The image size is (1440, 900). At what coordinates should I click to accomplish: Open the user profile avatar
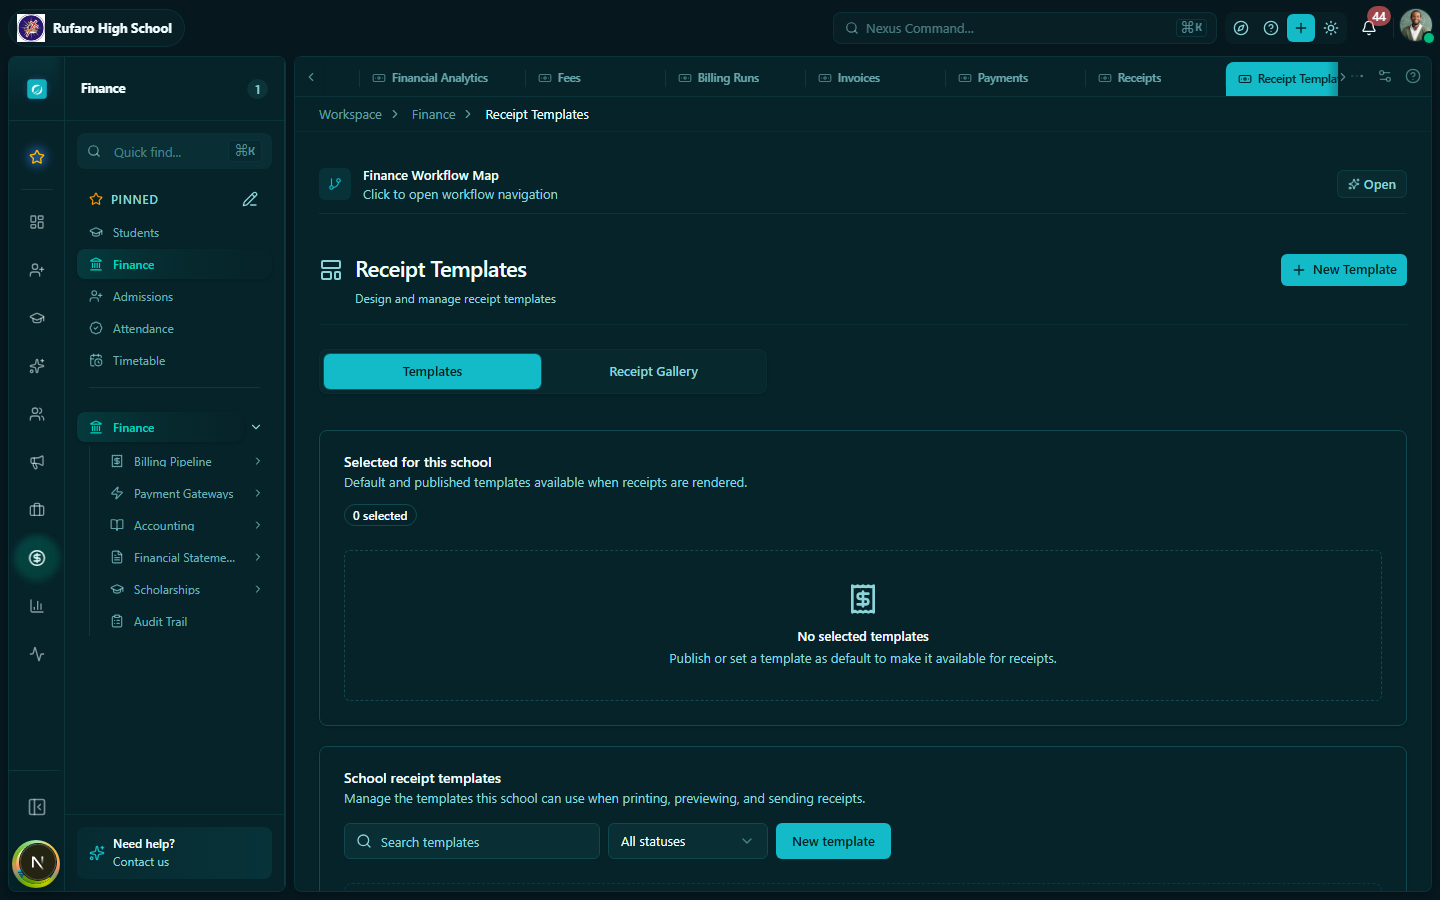click(x=1416, y=26)
